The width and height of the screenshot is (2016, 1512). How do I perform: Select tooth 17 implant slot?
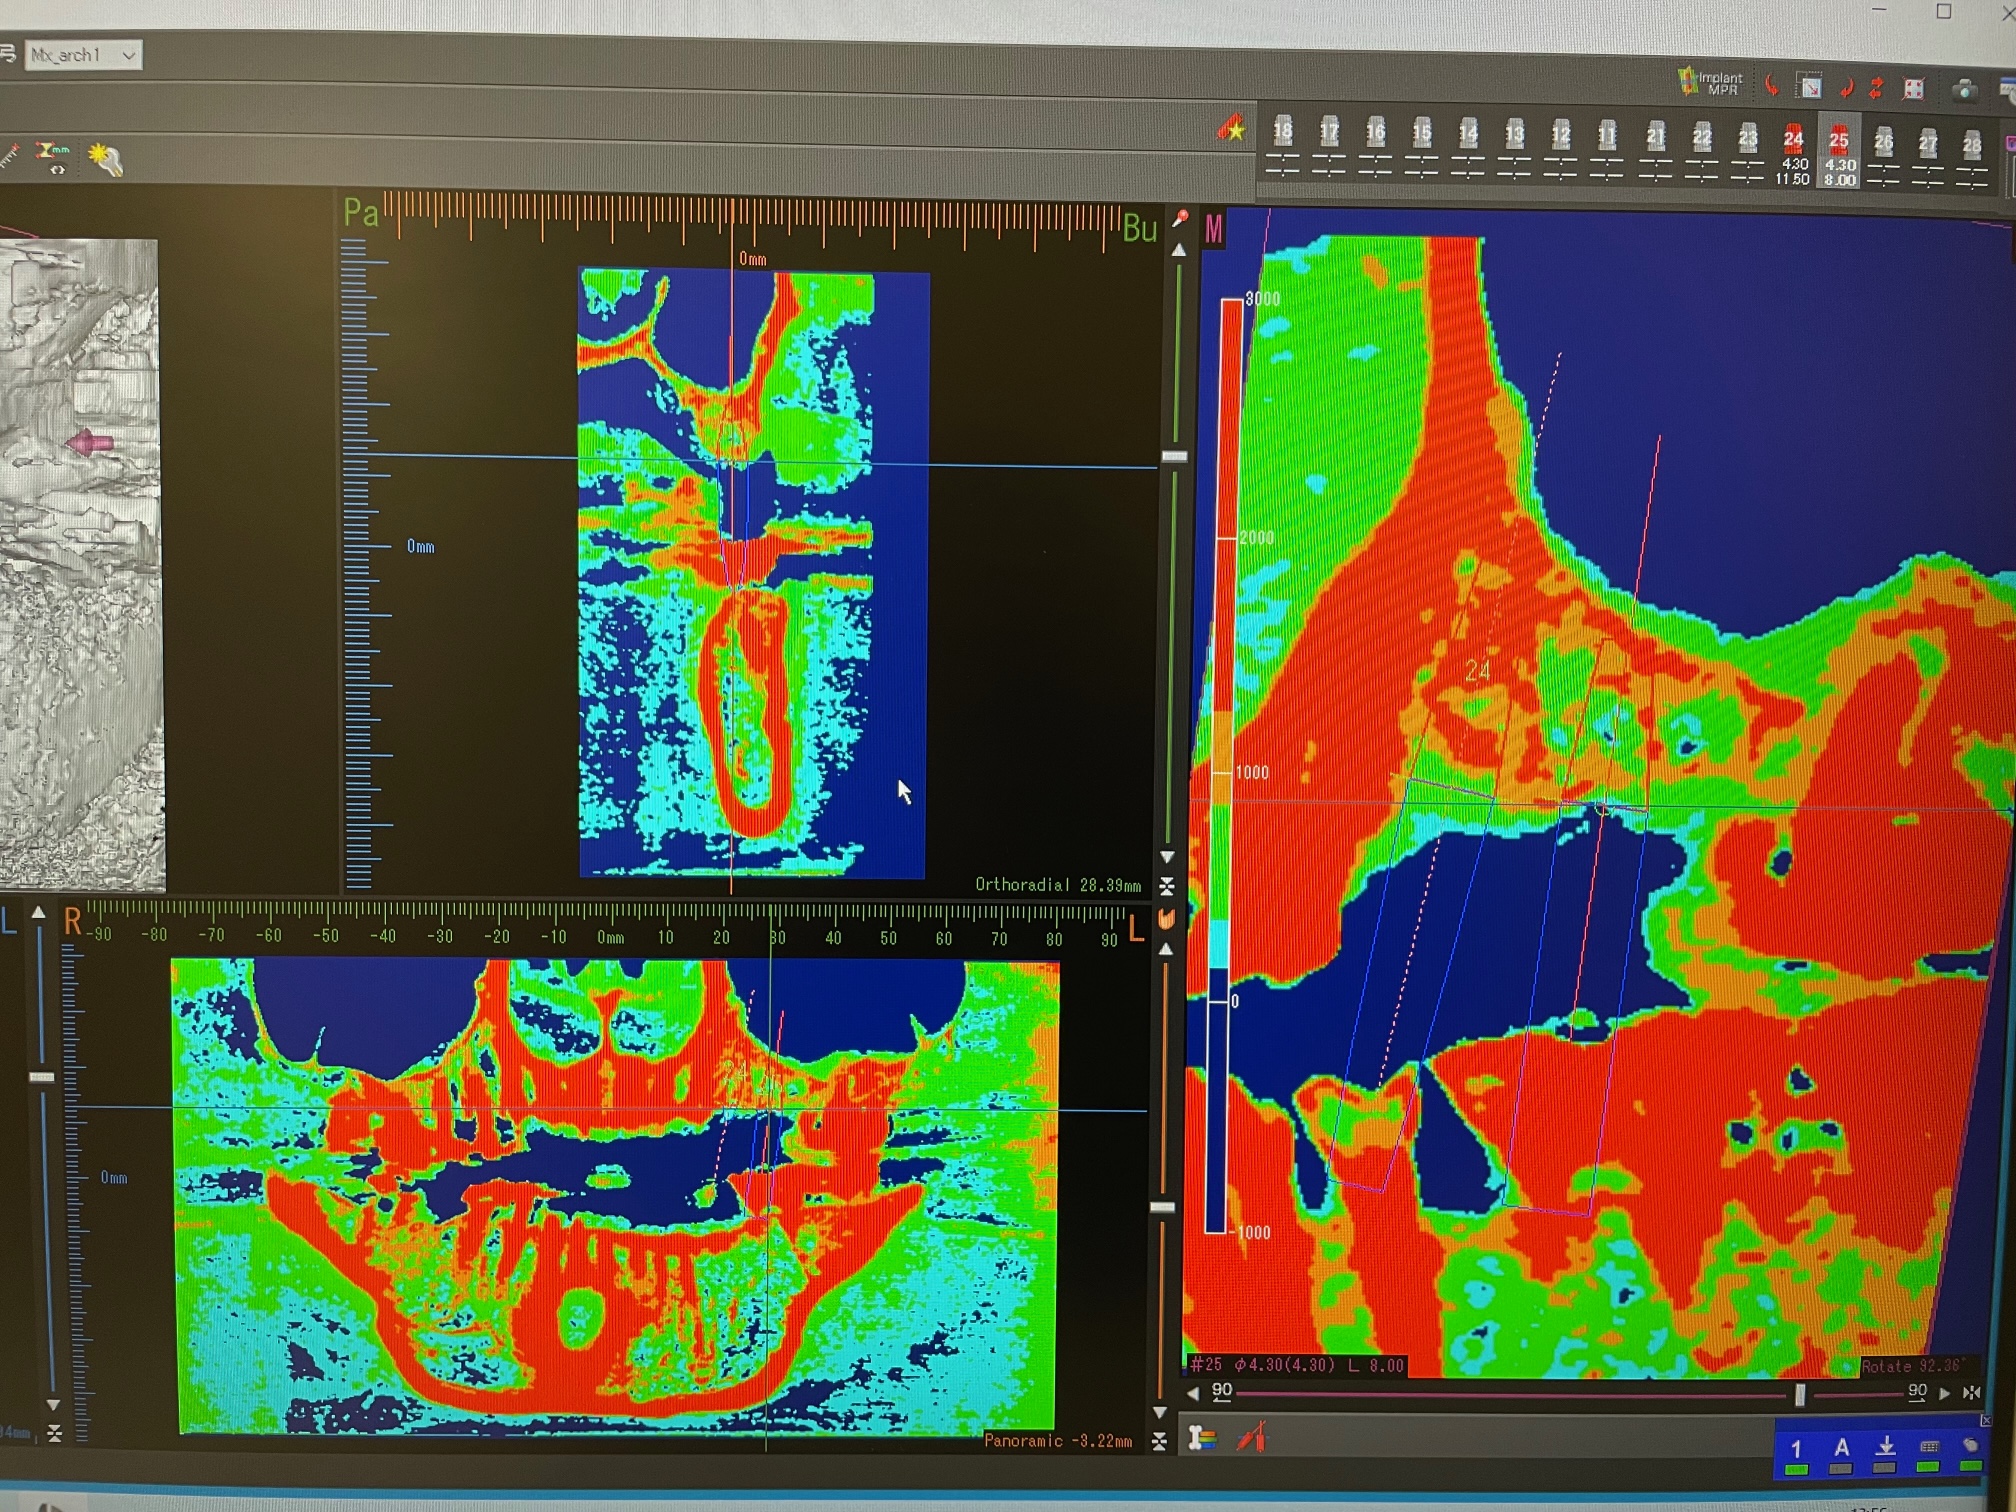click(1329, 147)
